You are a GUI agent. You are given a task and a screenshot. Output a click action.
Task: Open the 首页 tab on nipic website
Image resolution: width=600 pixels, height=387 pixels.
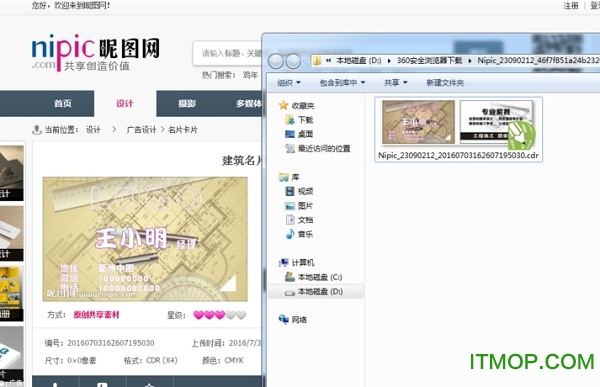pos(63,103)
